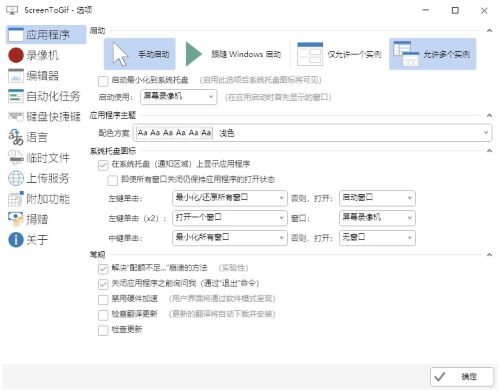The image size is (500, 391).
Task: Close the ScreenToGif options window
Action: [484, 10]
